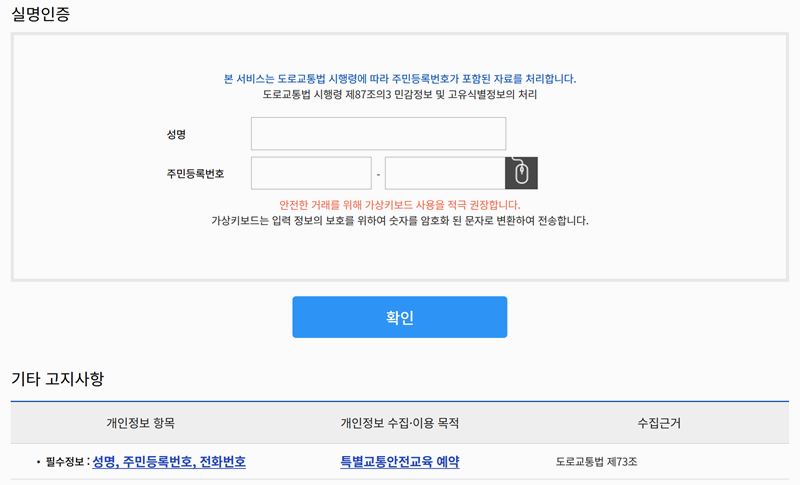Open the 특별교통안전교육 예약 link
This screenshot has width=800, height=485.
[399, 462]
